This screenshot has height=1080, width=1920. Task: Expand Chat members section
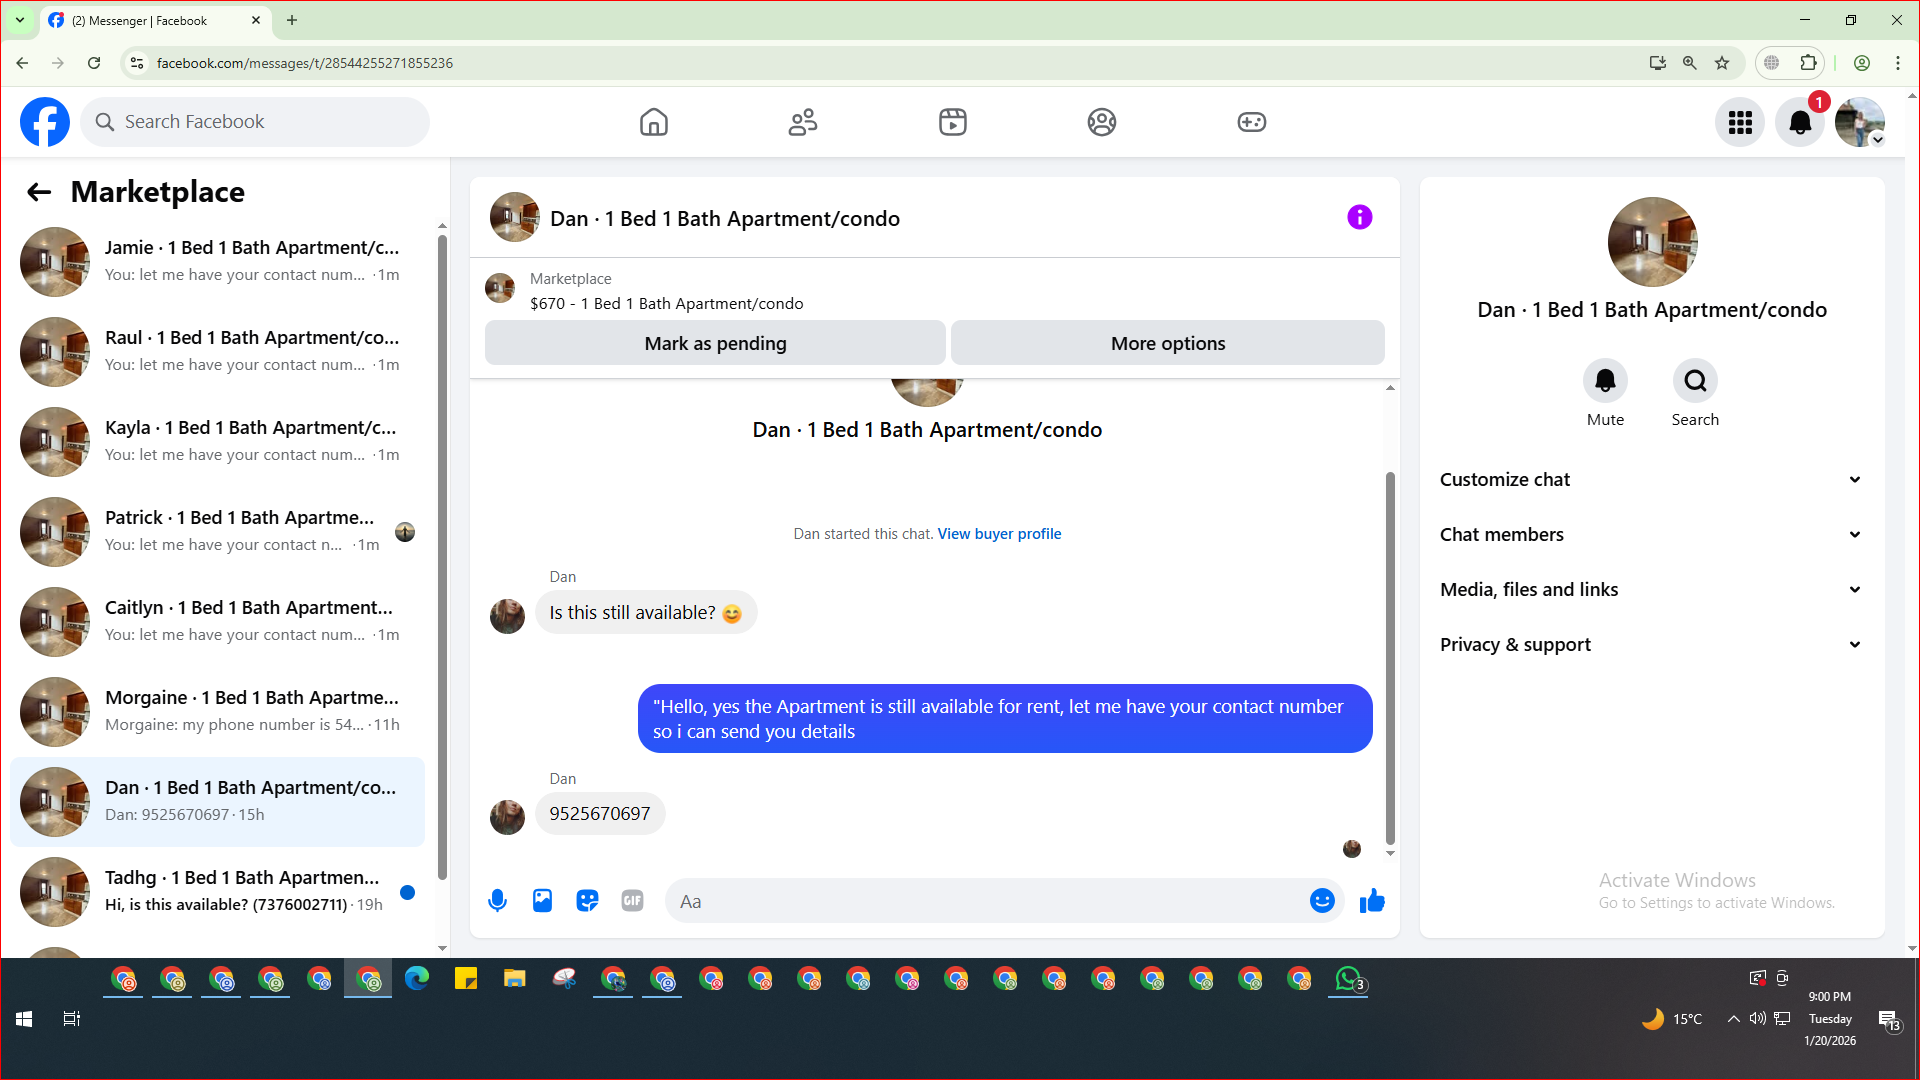(x=1652, y=535)
